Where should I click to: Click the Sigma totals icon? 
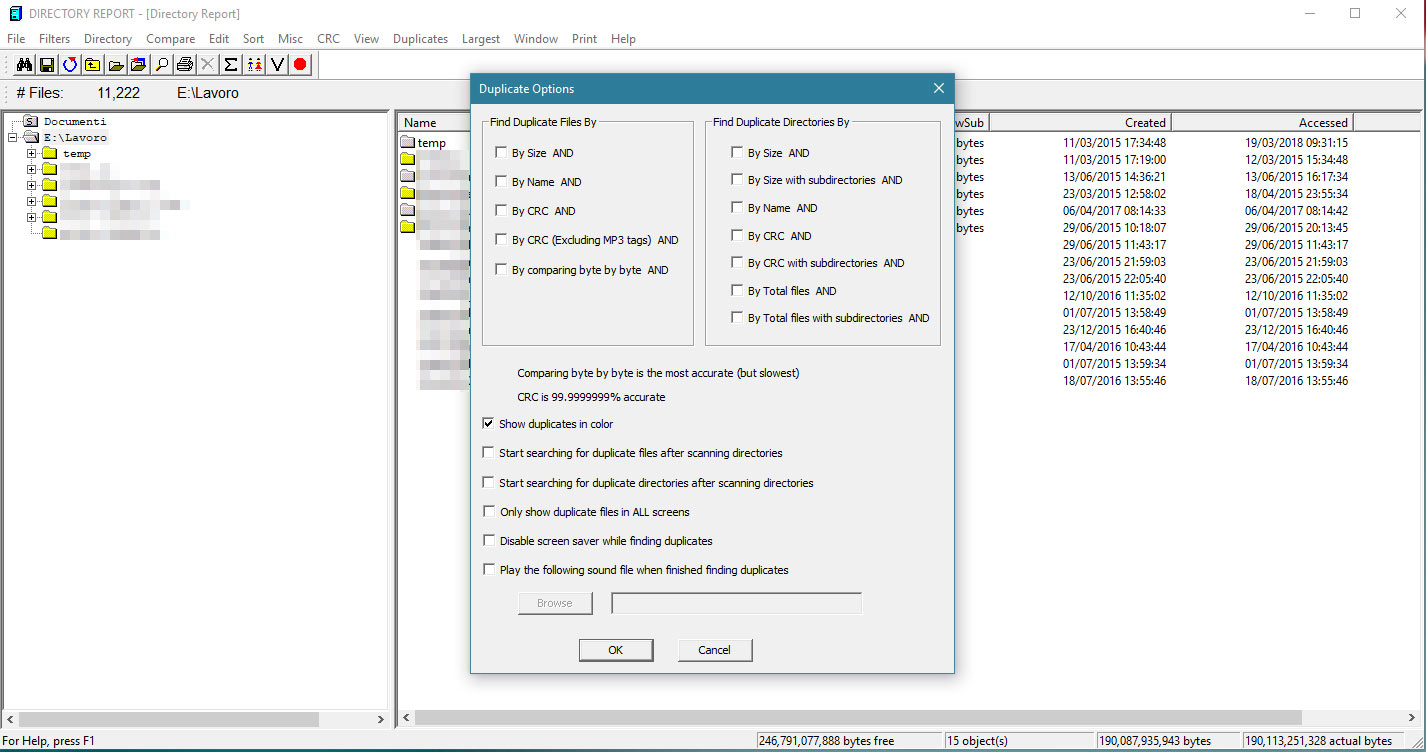tap(230, 65)
